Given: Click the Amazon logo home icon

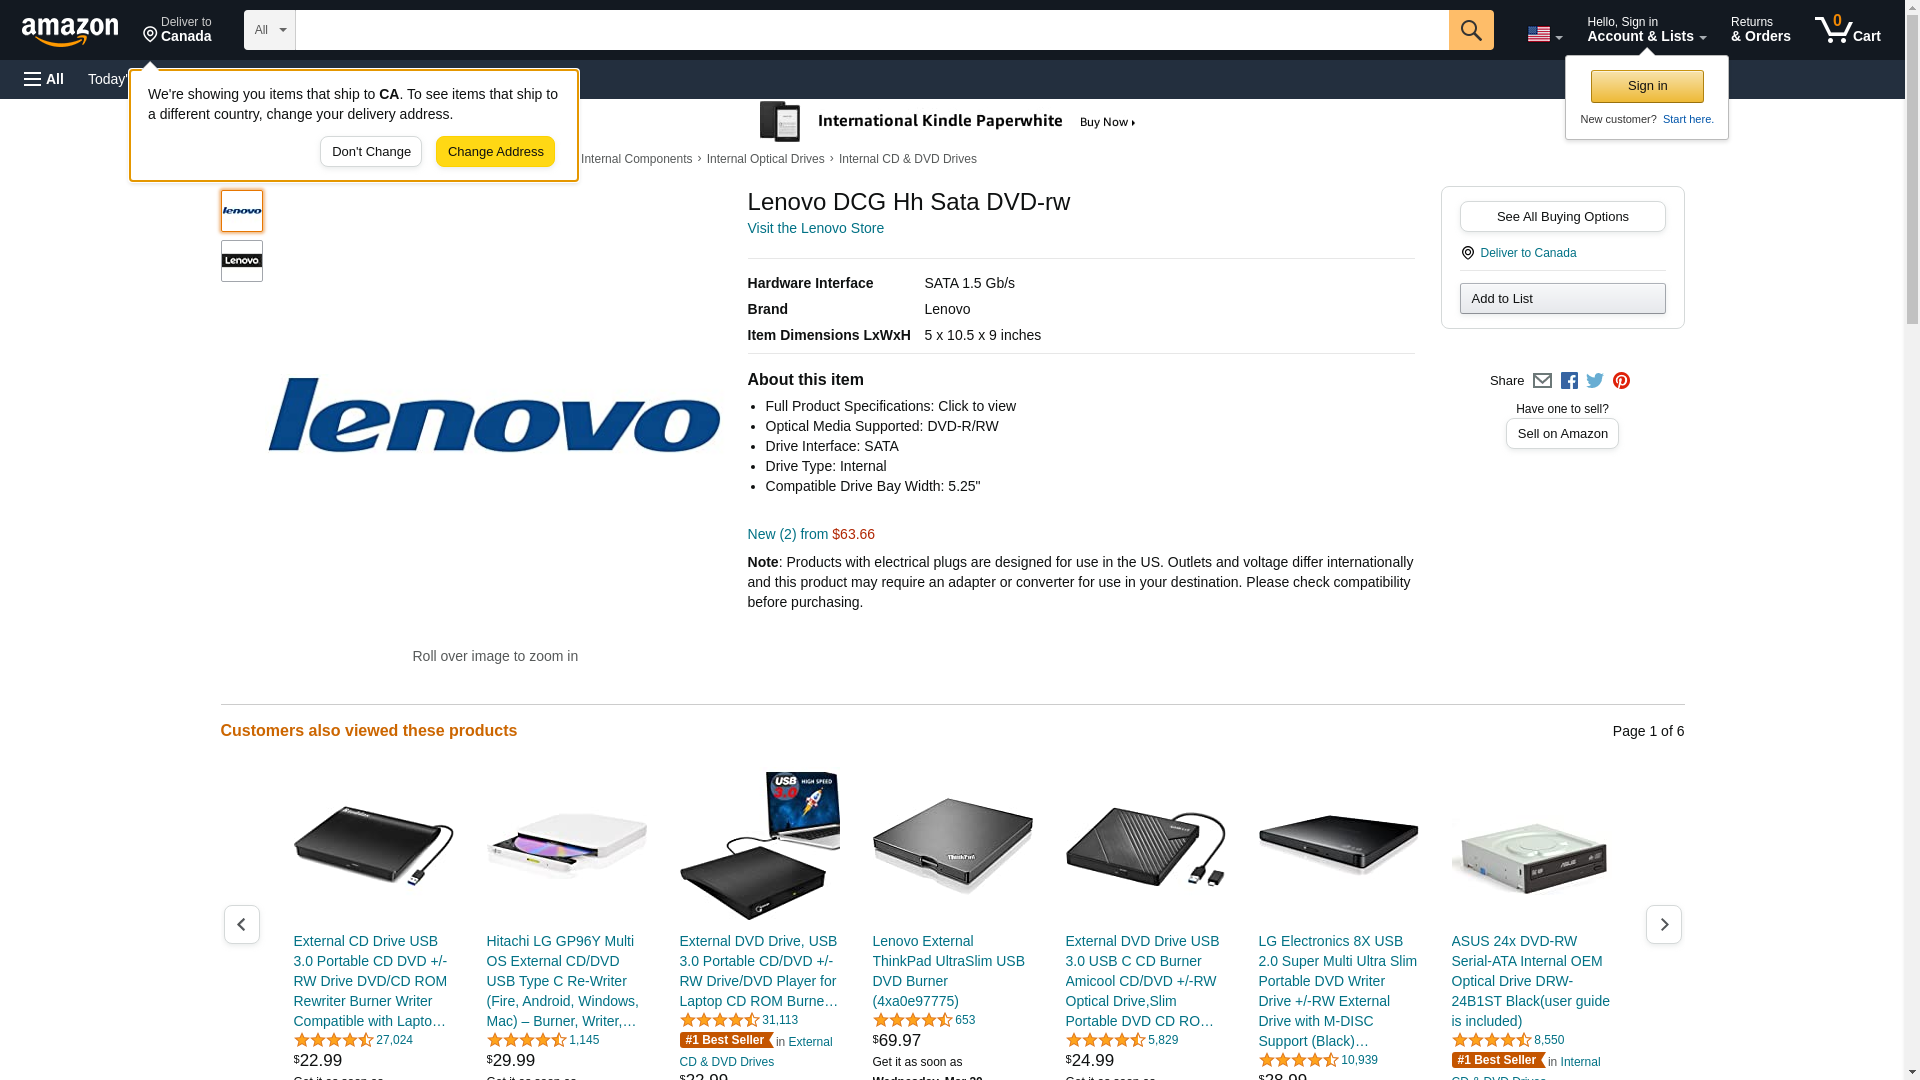Looking at the screenshot, I should 70,31.
